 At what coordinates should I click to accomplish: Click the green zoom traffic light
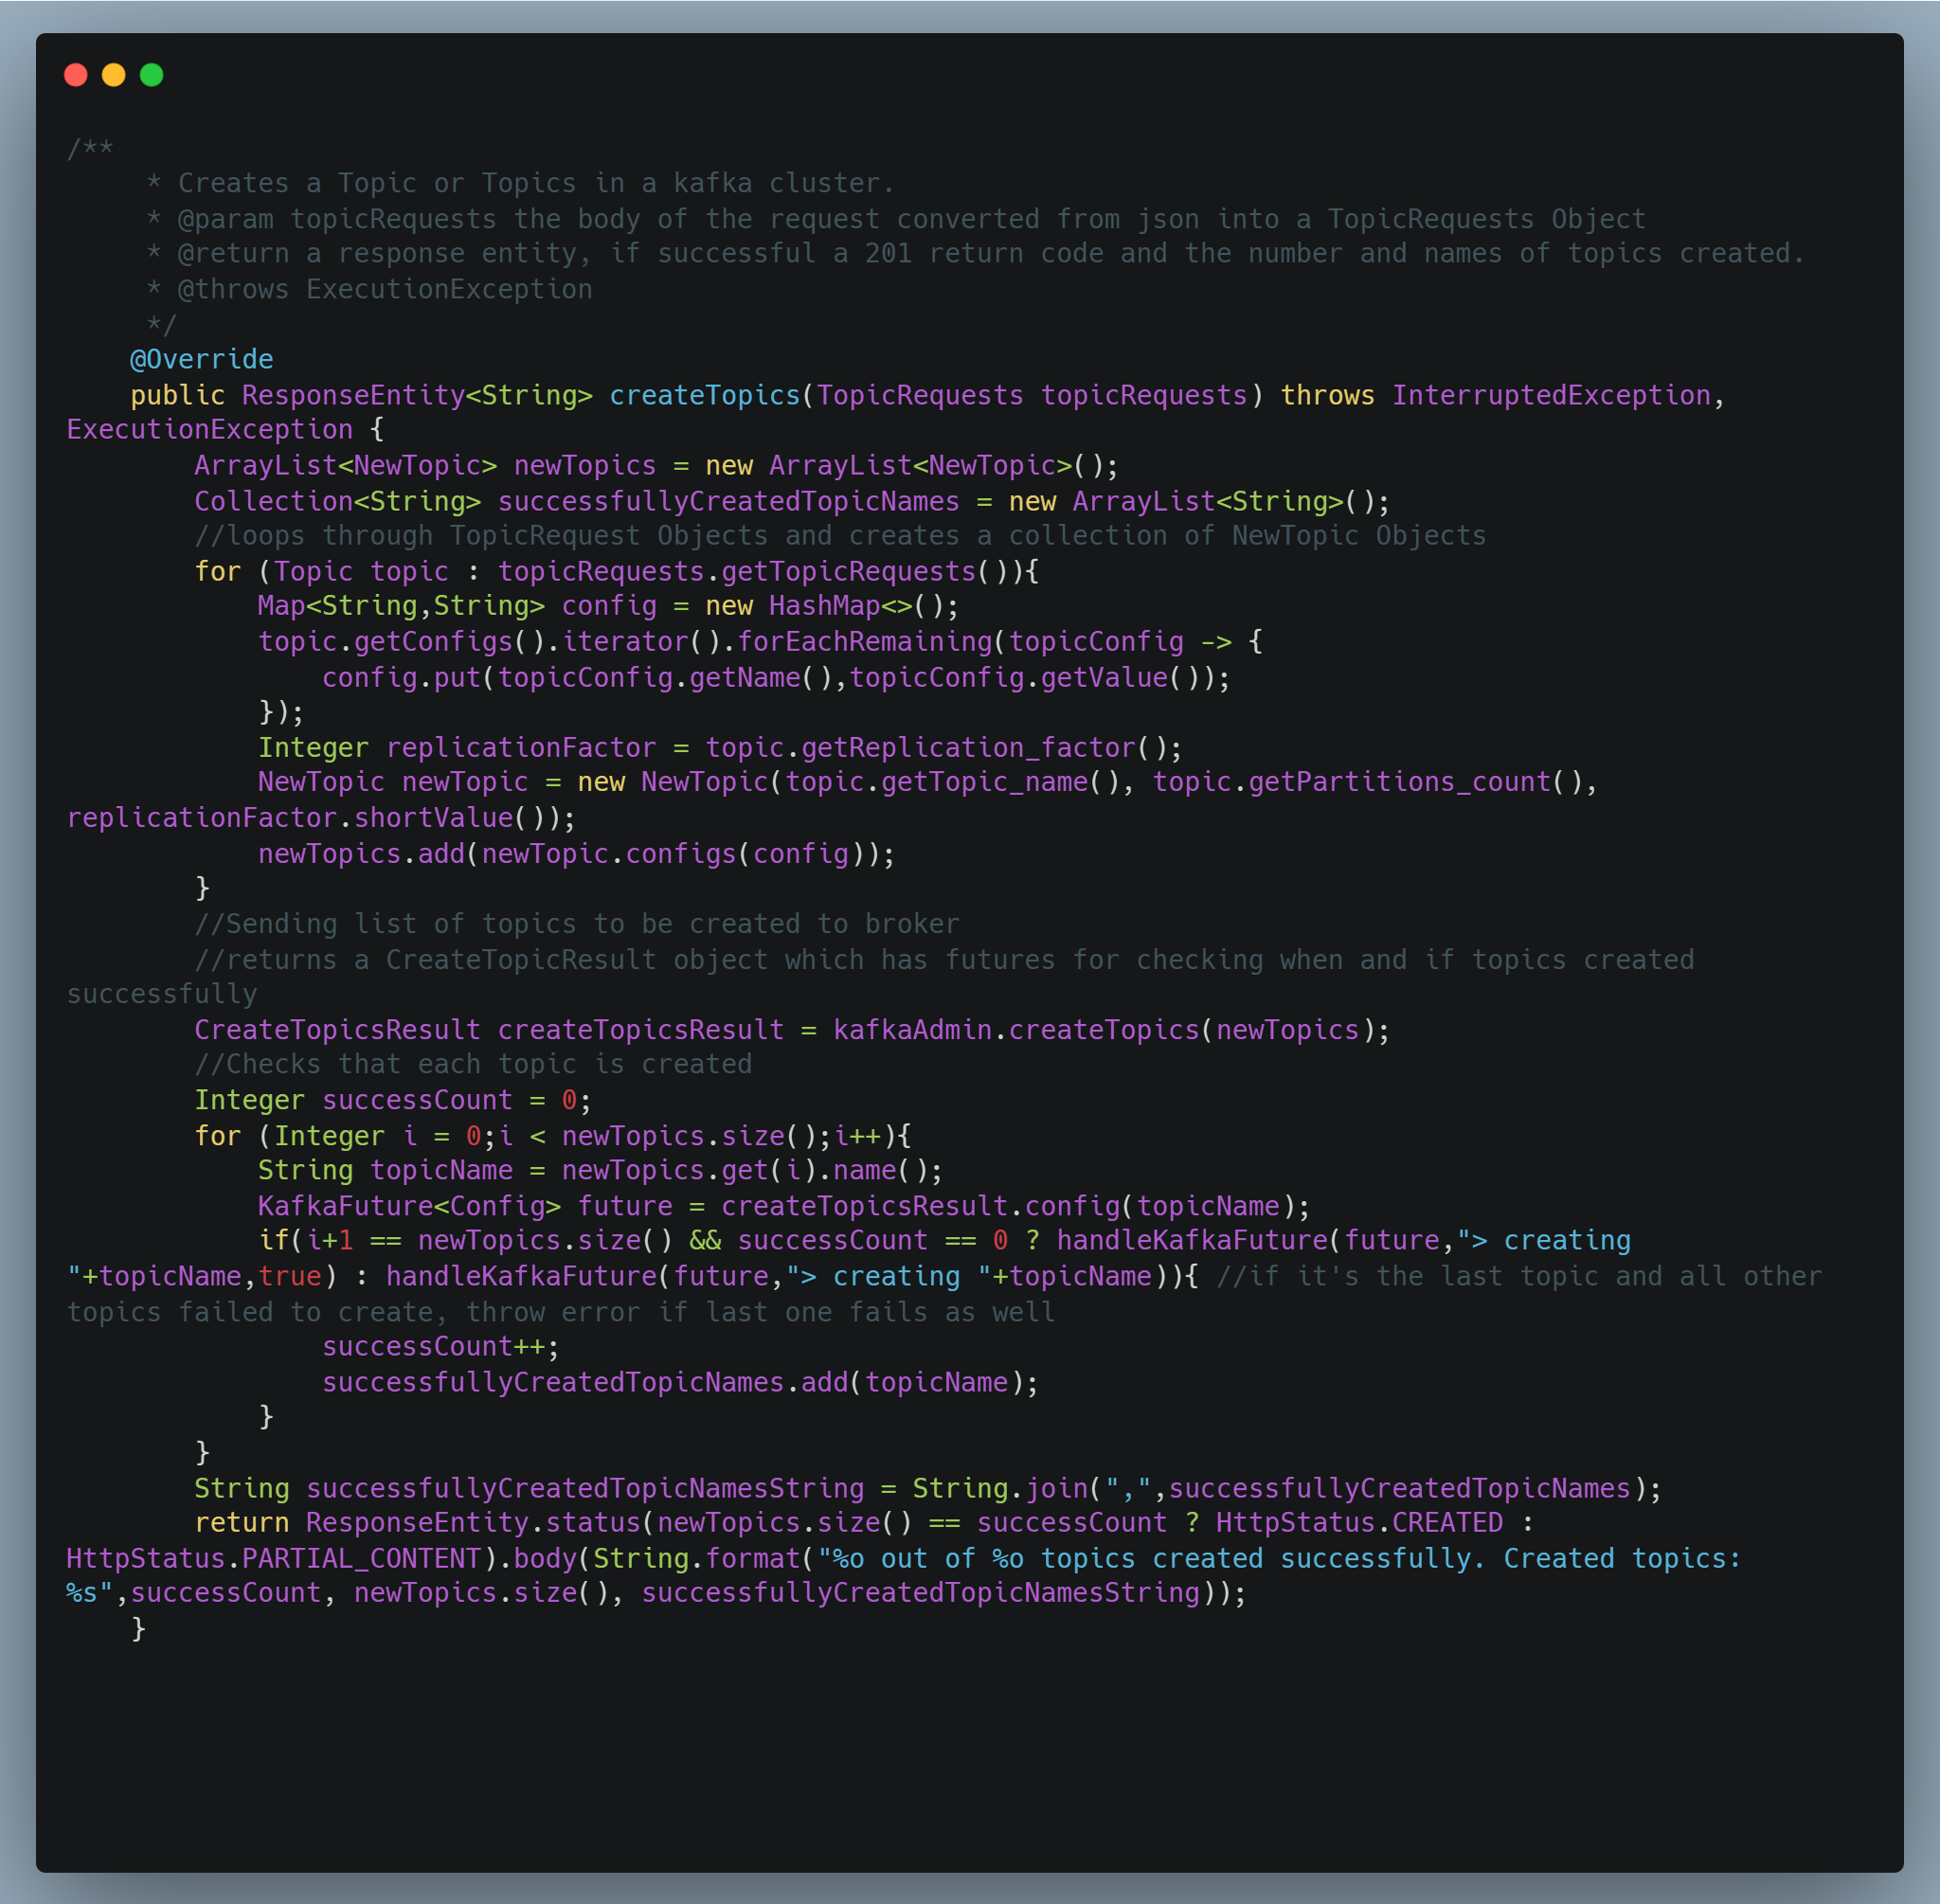[151, 74]
